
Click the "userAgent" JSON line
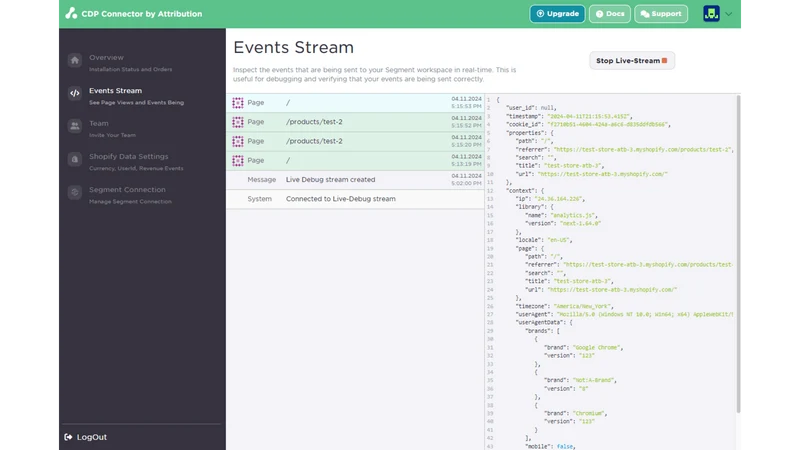point(624,314)
